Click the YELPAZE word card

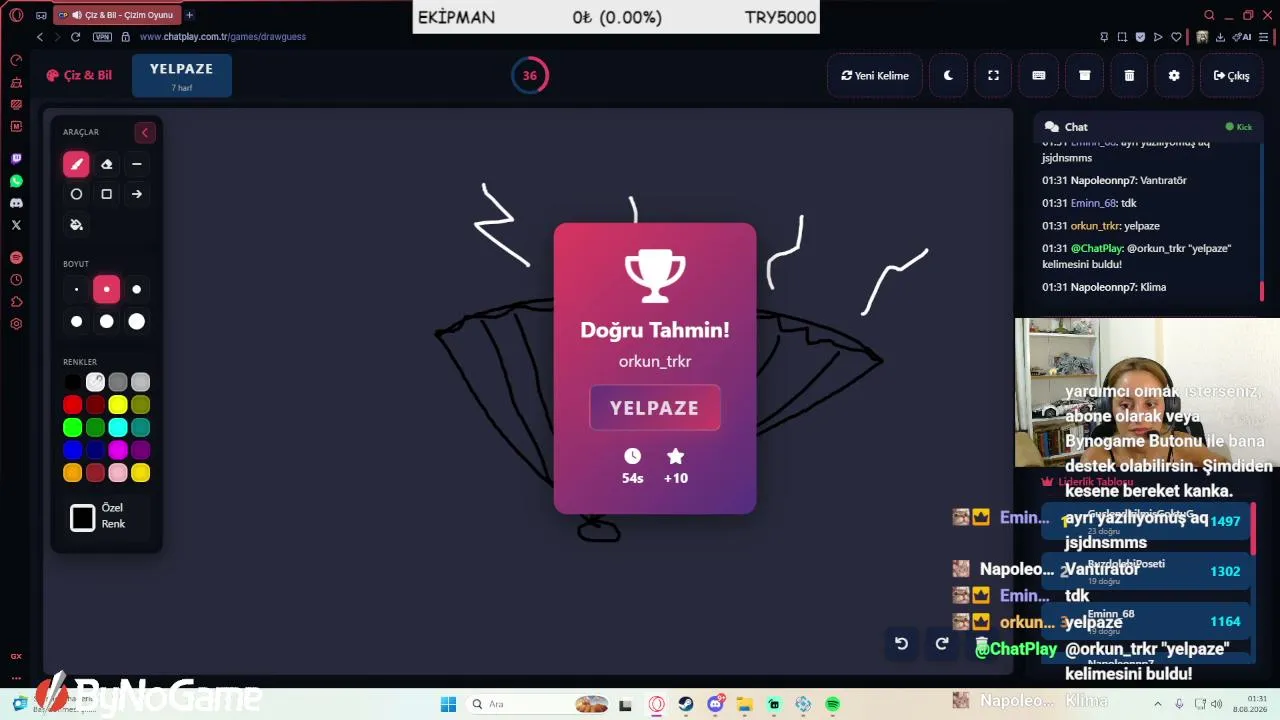(x=182, y=75)
